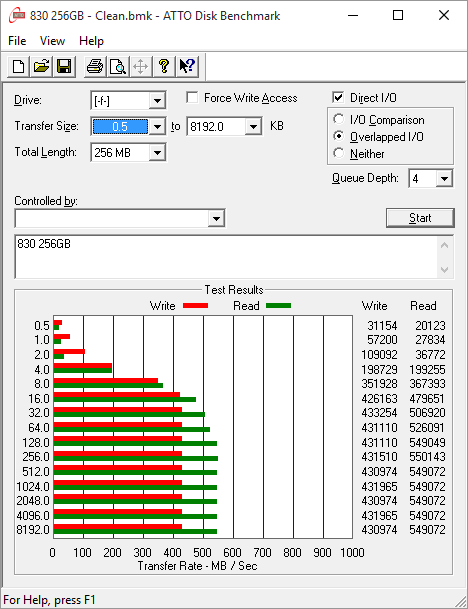Uncheck the Direct I/O checkbox

338,97
